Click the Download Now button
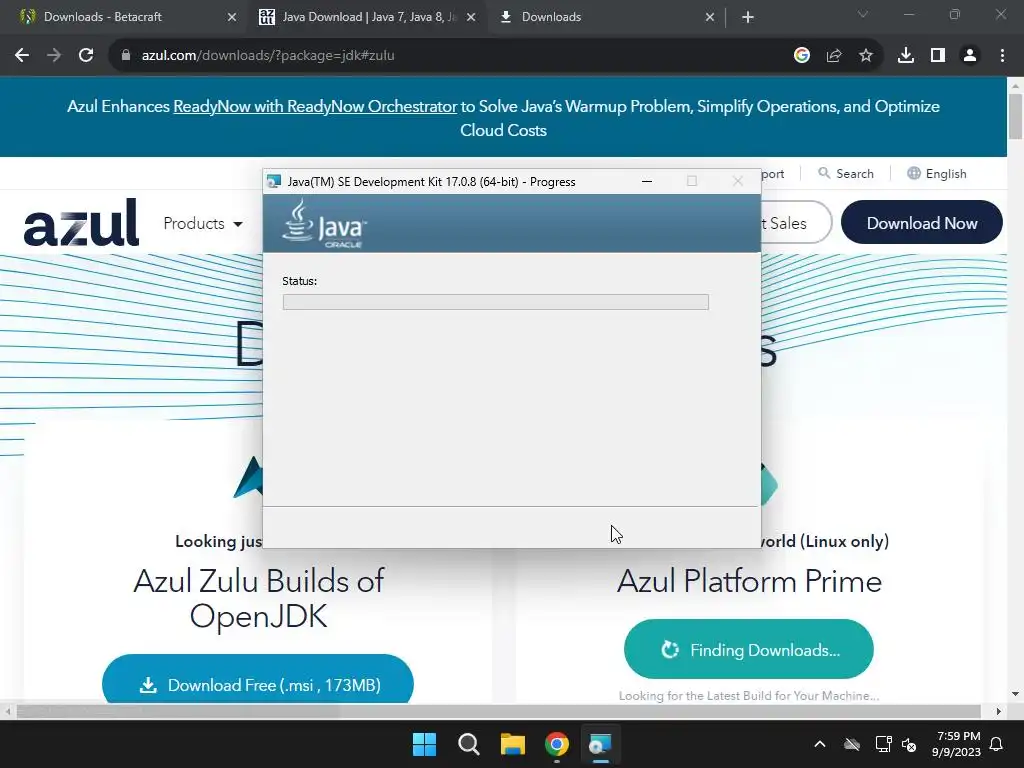 coord(921,223)
